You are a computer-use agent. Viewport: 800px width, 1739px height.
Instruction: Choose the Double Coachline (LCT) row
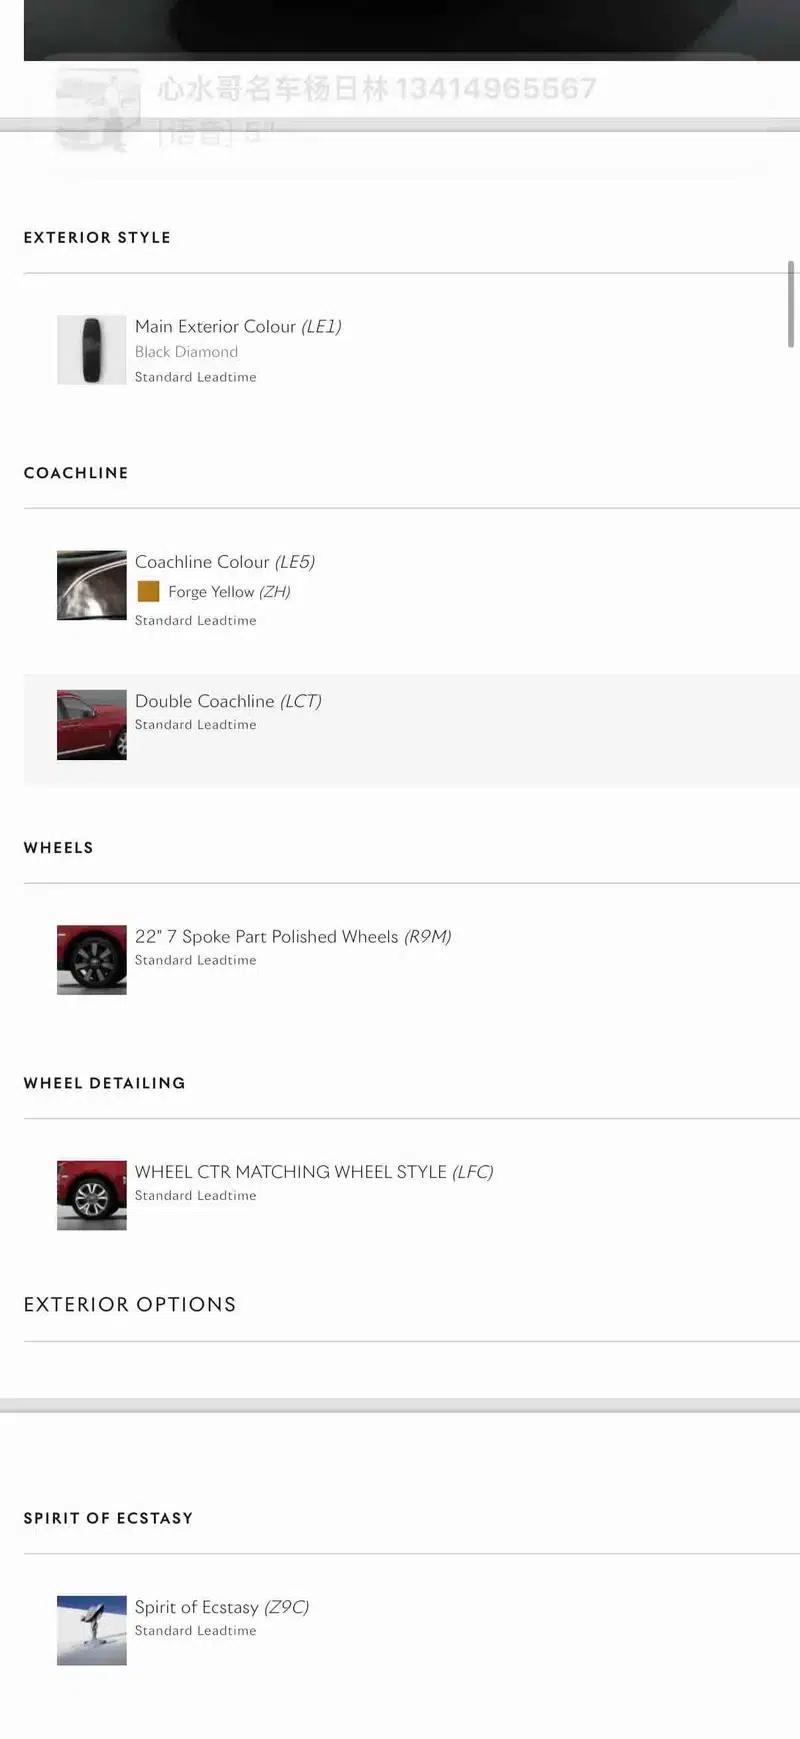[x=412, y=730]
